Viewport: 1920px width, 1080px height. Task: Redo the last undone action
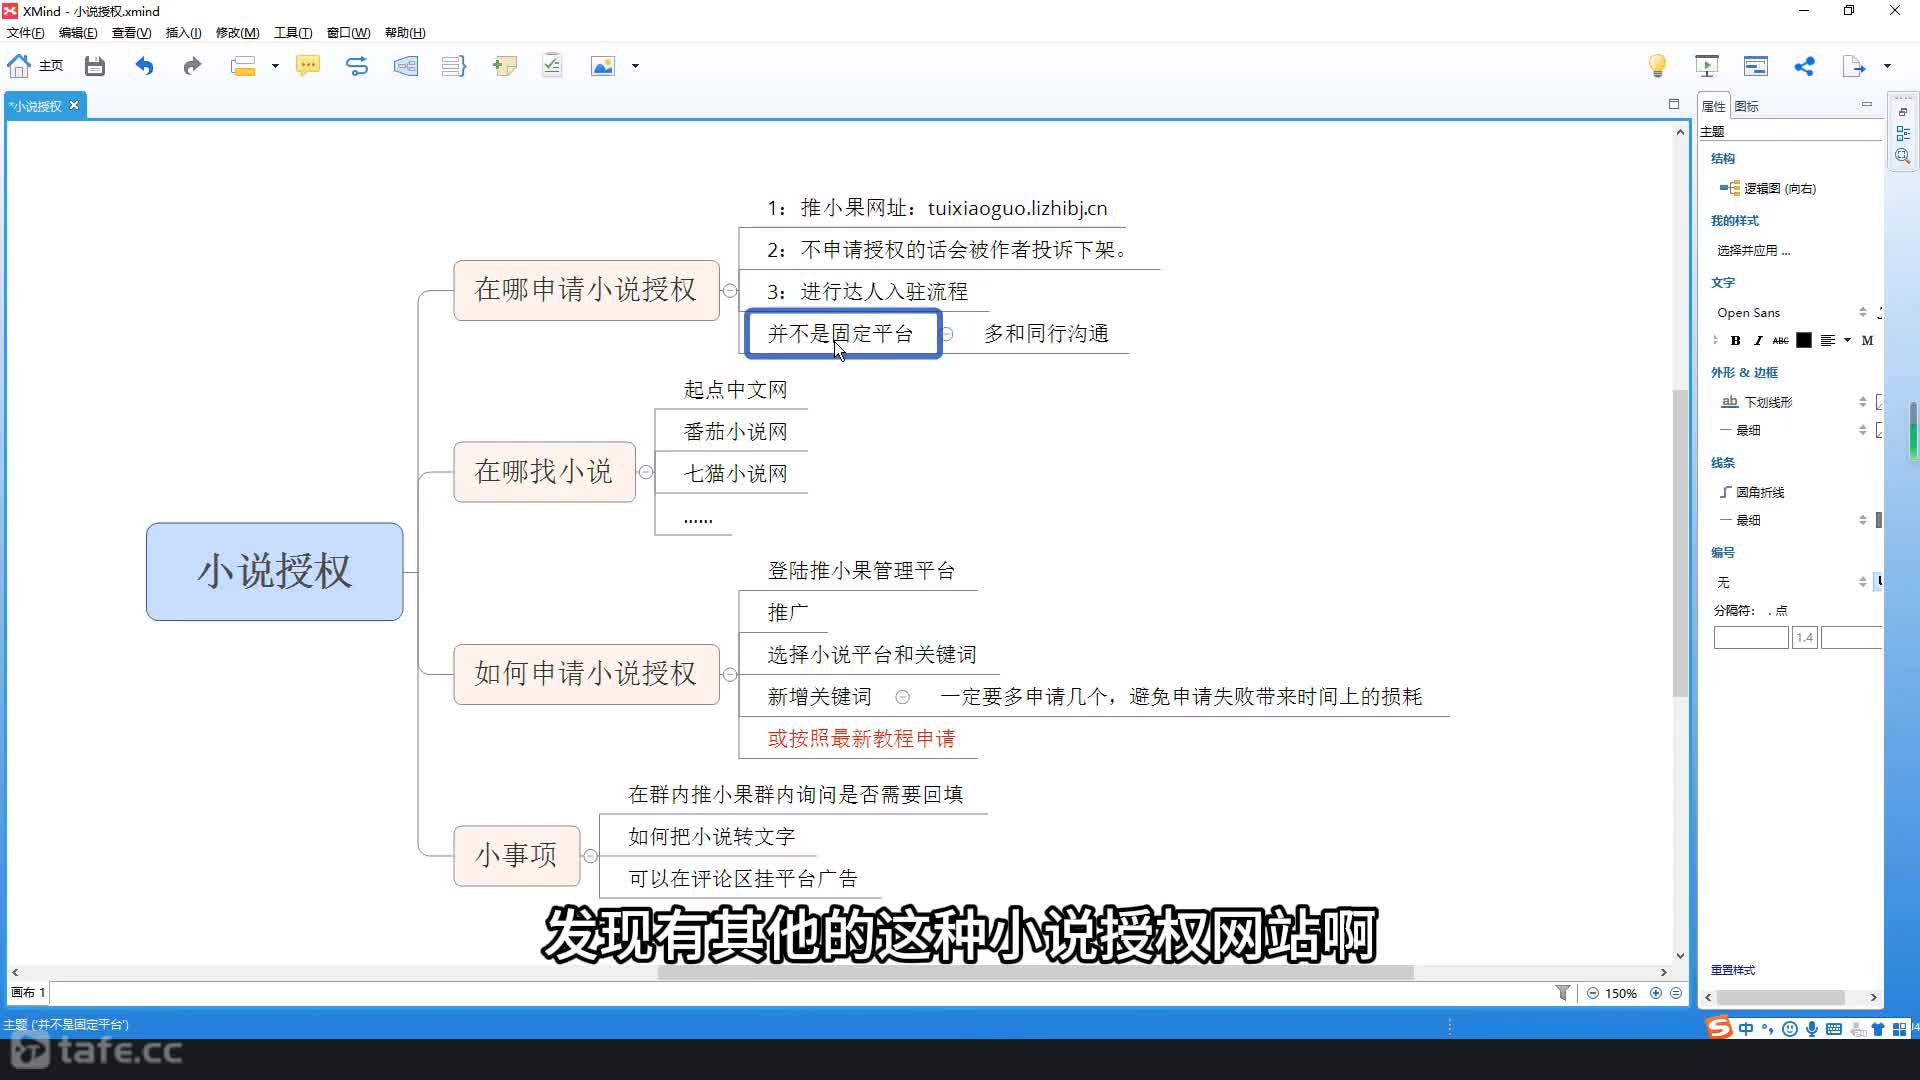pyautogui.click(x=192, y=66)
